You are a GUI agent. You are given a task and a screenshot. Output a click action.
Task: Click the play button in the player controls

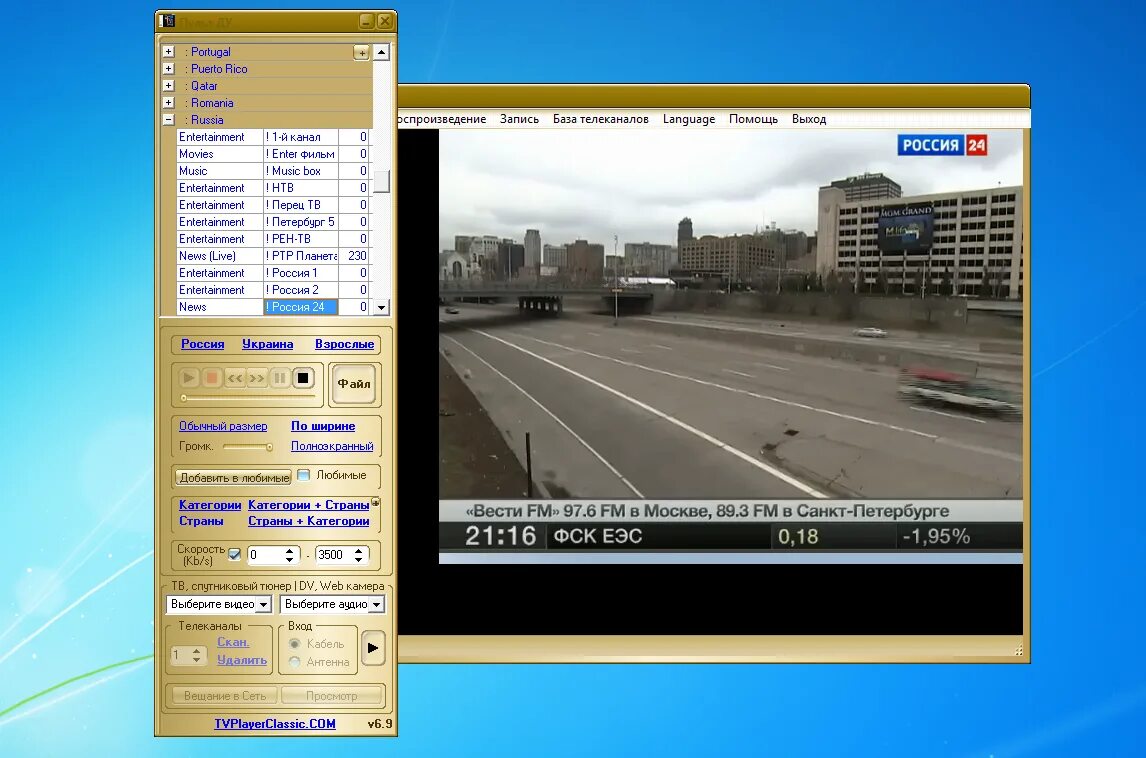click(x=189, y=378)
